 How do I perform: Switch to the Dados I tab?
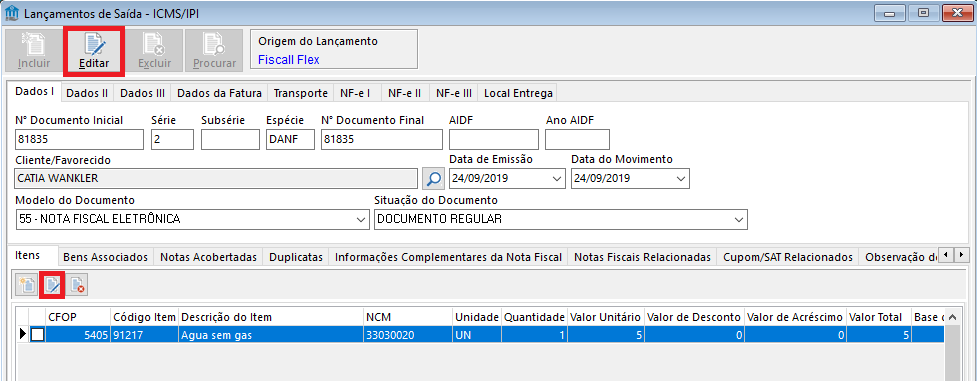[34, 91]
